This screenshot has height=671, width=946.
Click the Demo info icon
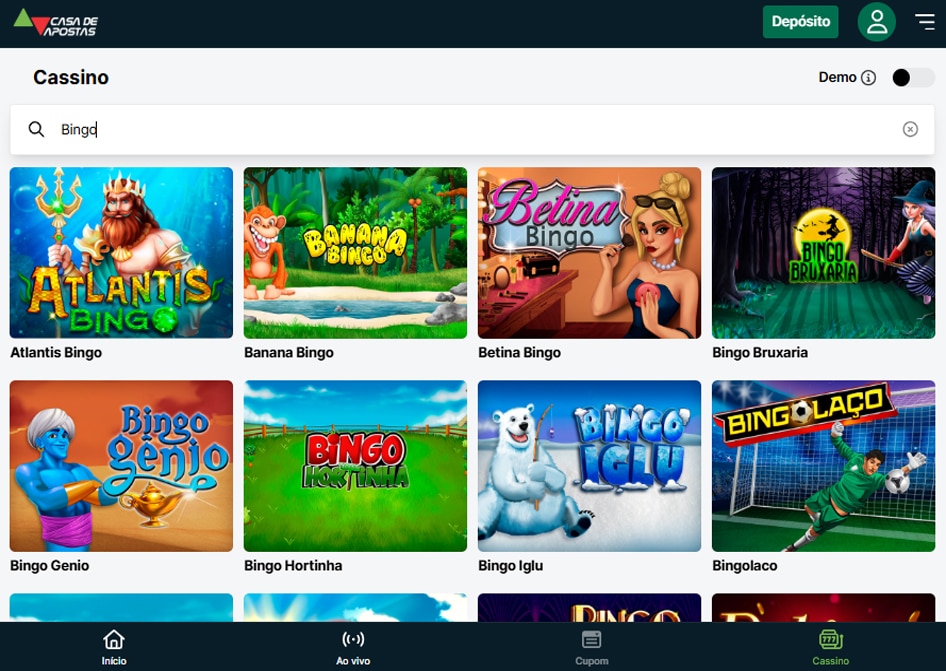click(x=868, y=78)
